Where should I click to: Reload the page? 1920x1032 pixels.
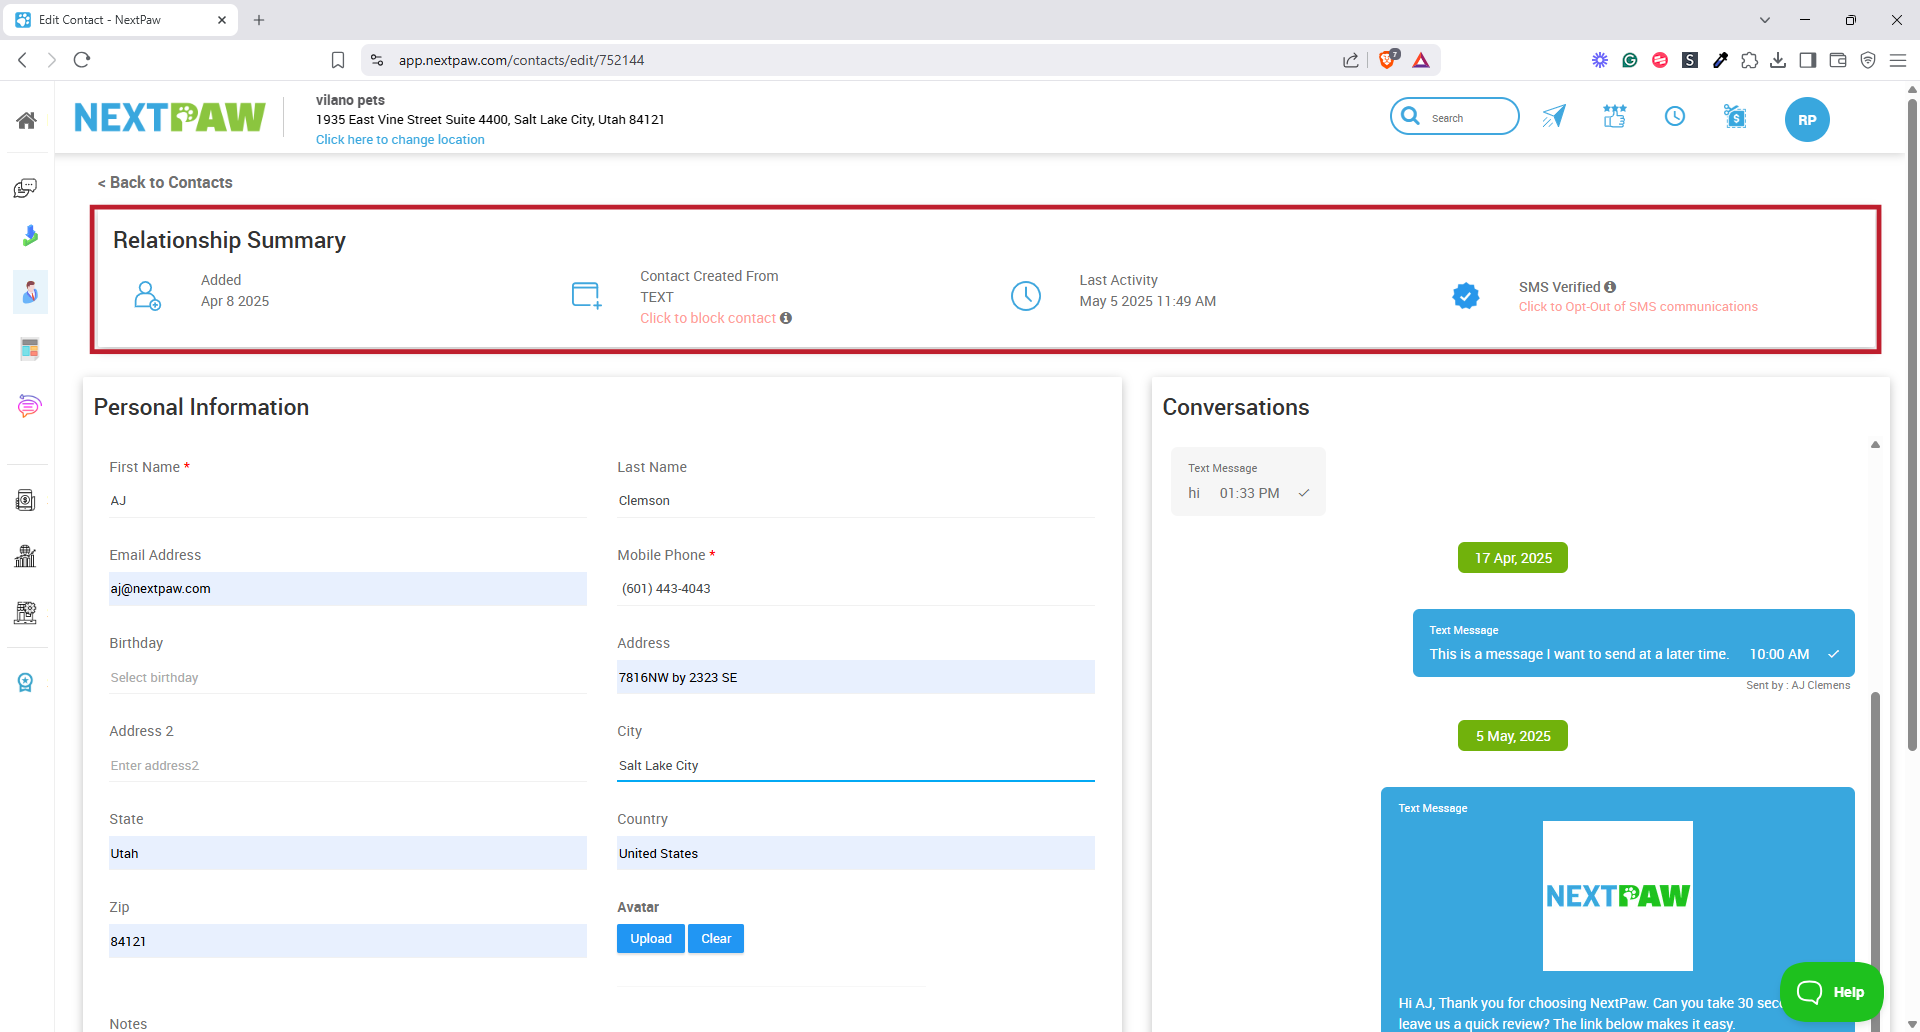click(x=82, y=60)
